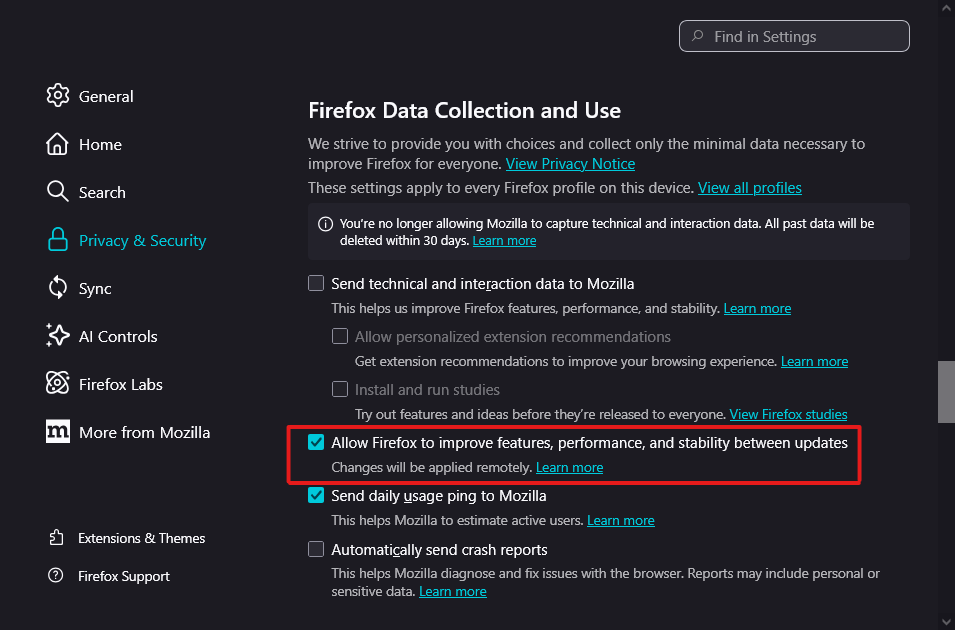This screenshot has width=955, height=630.
Task: Select the Search magnifier icon in sidebar
Action: coord(58,192)
